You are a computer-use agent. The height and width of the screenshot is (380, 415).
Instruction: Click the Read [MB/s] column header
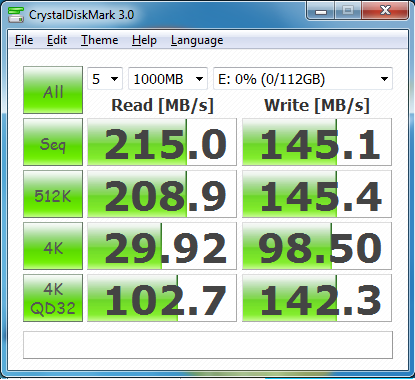[162, 105]
